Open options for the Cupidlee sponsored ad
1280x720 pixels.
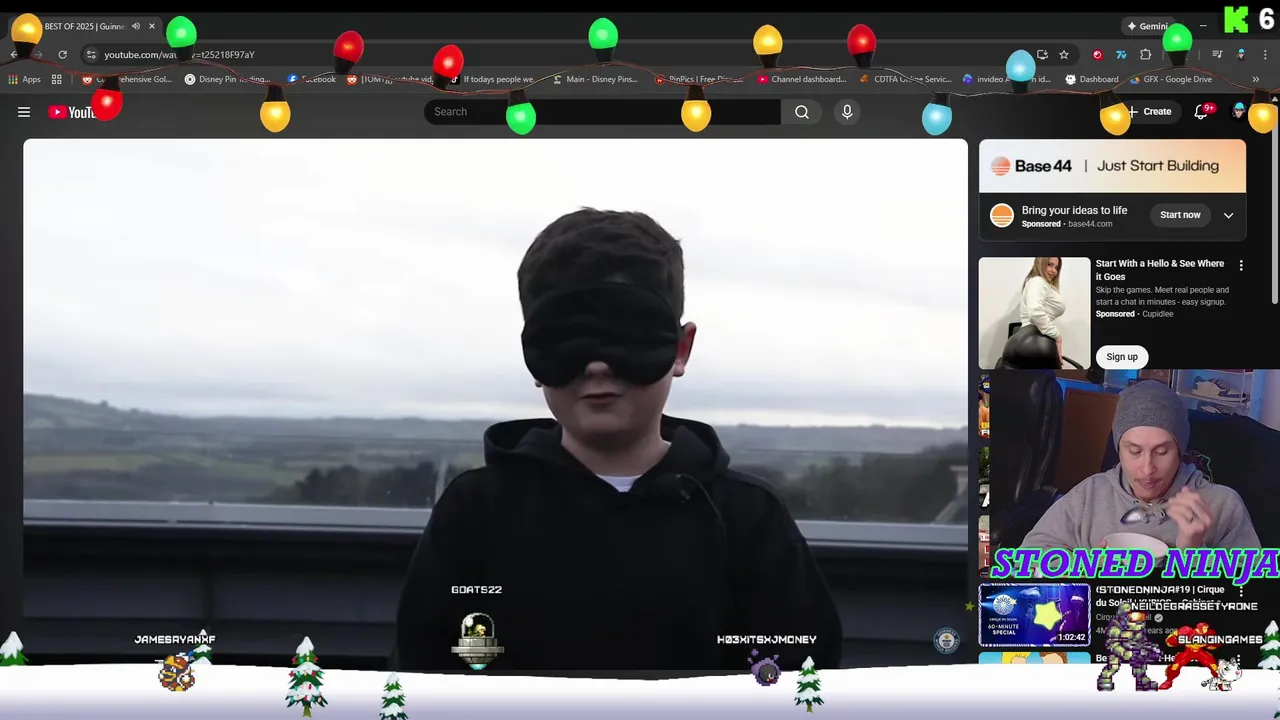(1241, 266)
